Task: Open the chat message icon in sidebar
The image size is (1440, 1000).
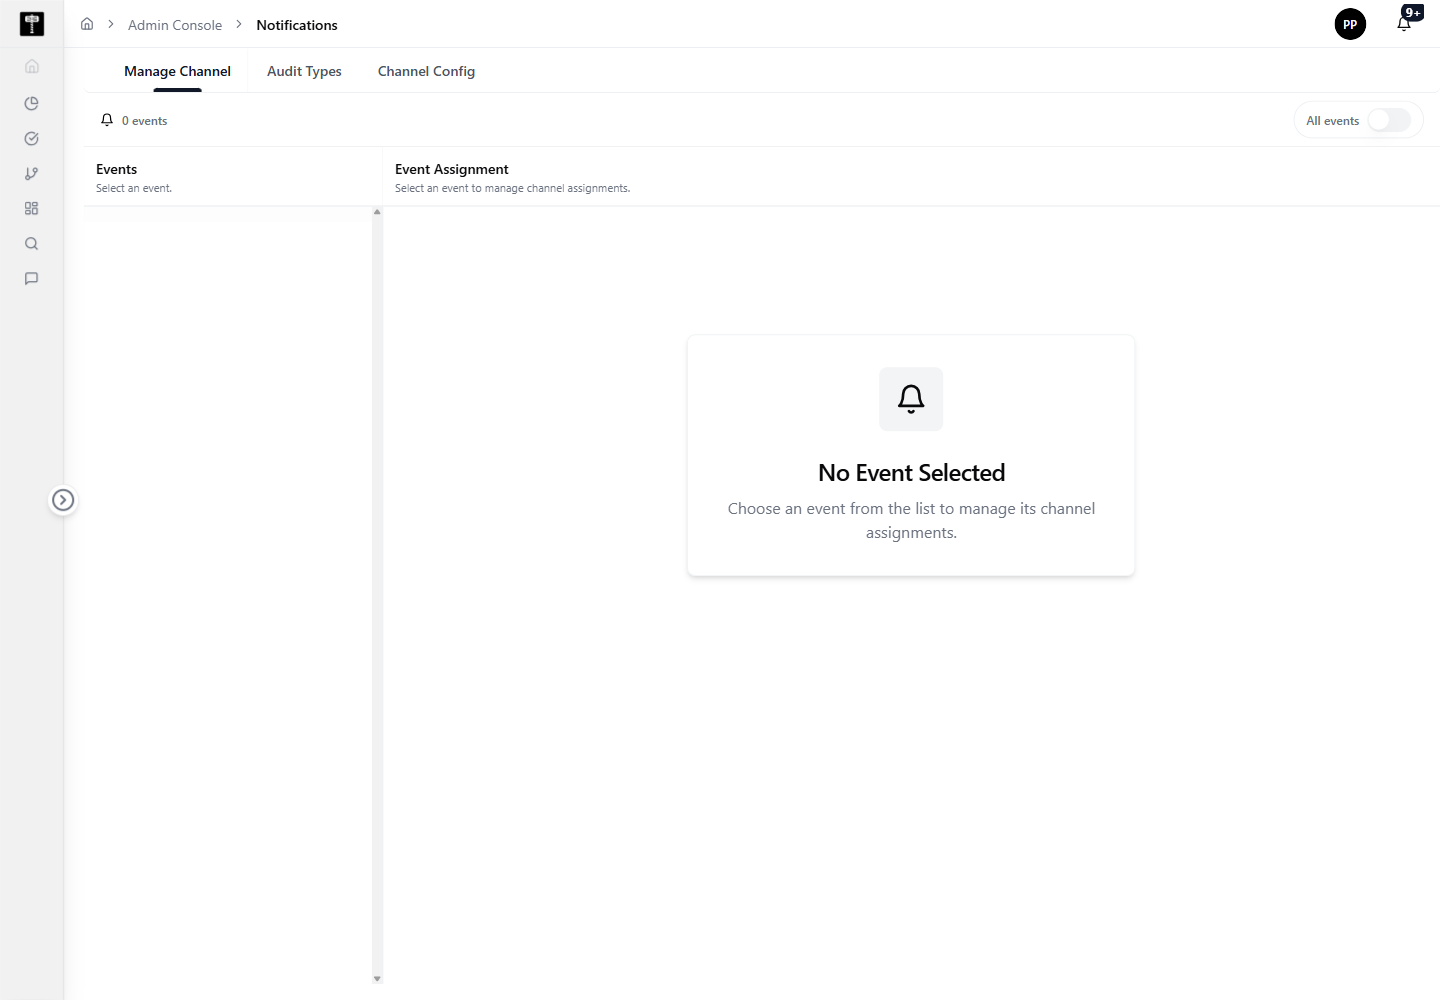Action: point(32,278)
